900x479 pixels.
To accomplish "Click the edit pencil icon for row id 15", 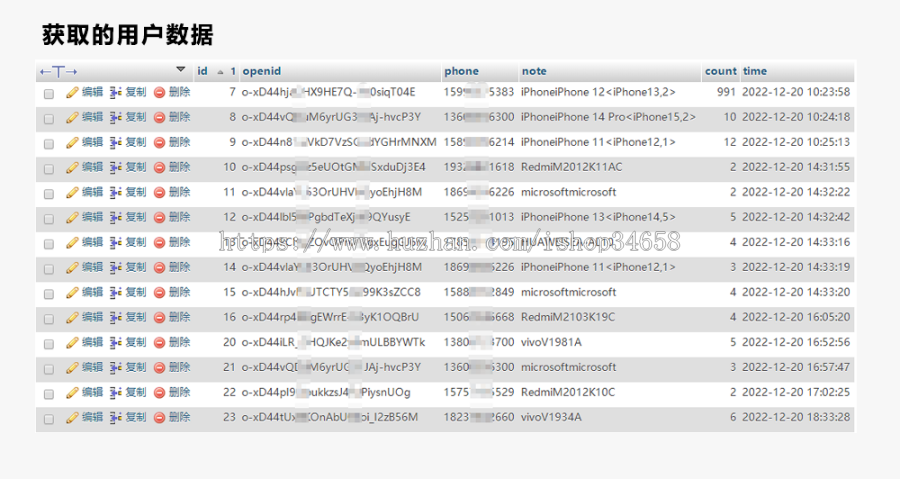I will (x=72, y=293).
